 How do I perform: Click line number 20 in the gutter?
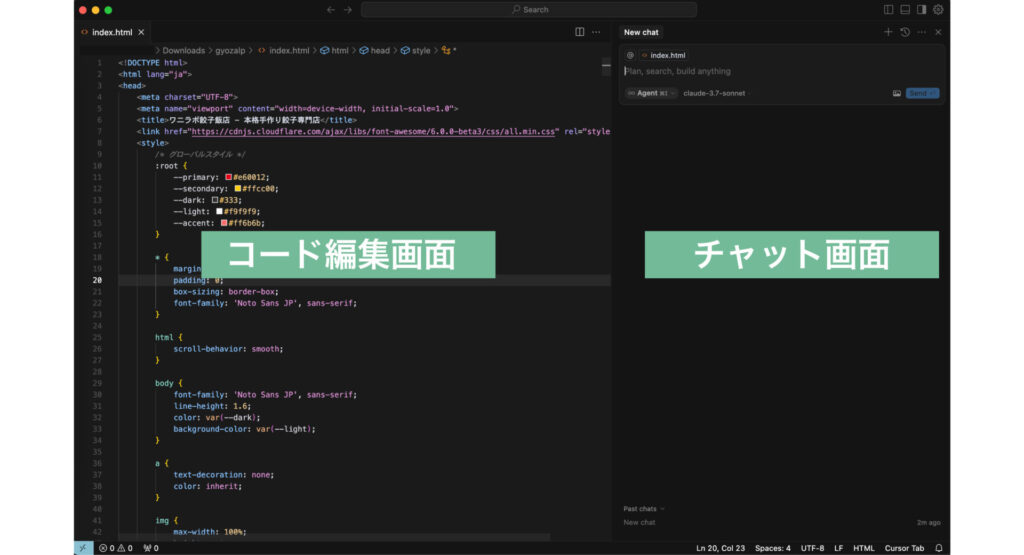97,280
